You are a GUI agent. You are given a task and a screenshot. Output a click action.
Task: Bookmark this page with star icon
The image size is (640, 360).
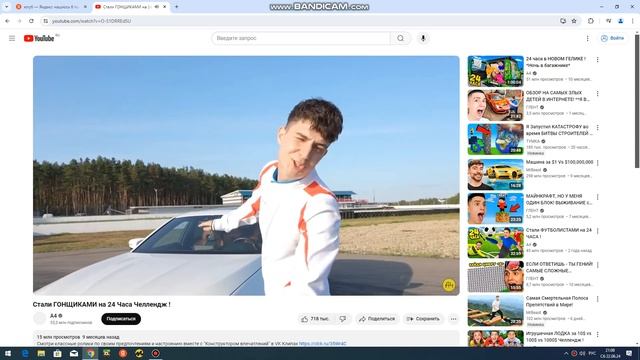[574, 21]
